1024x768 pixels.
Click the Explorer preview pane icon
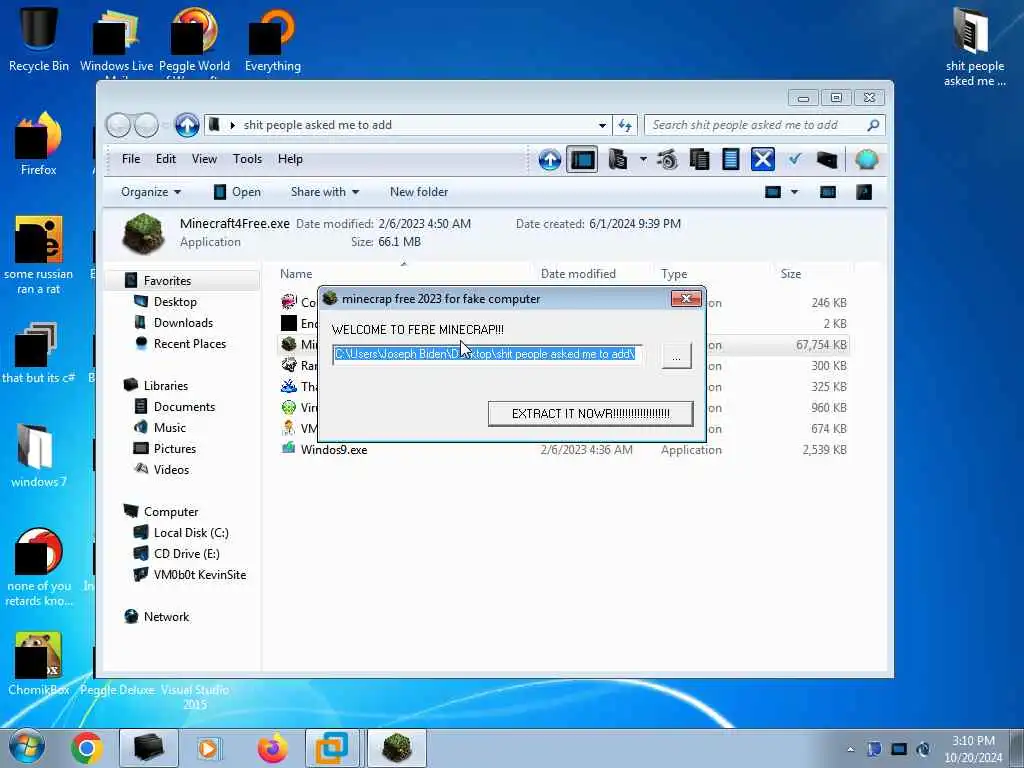[x=827, y=192]
